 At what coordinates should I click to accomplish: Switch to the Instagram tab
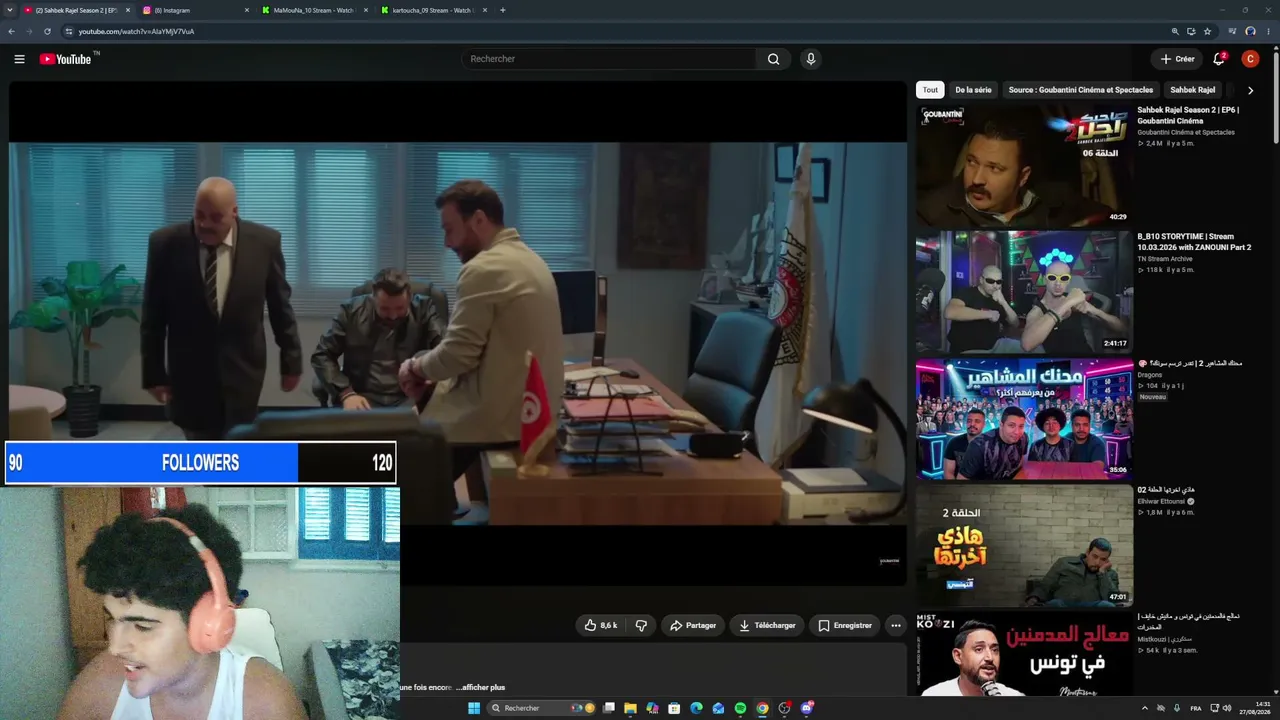[196, 10]
